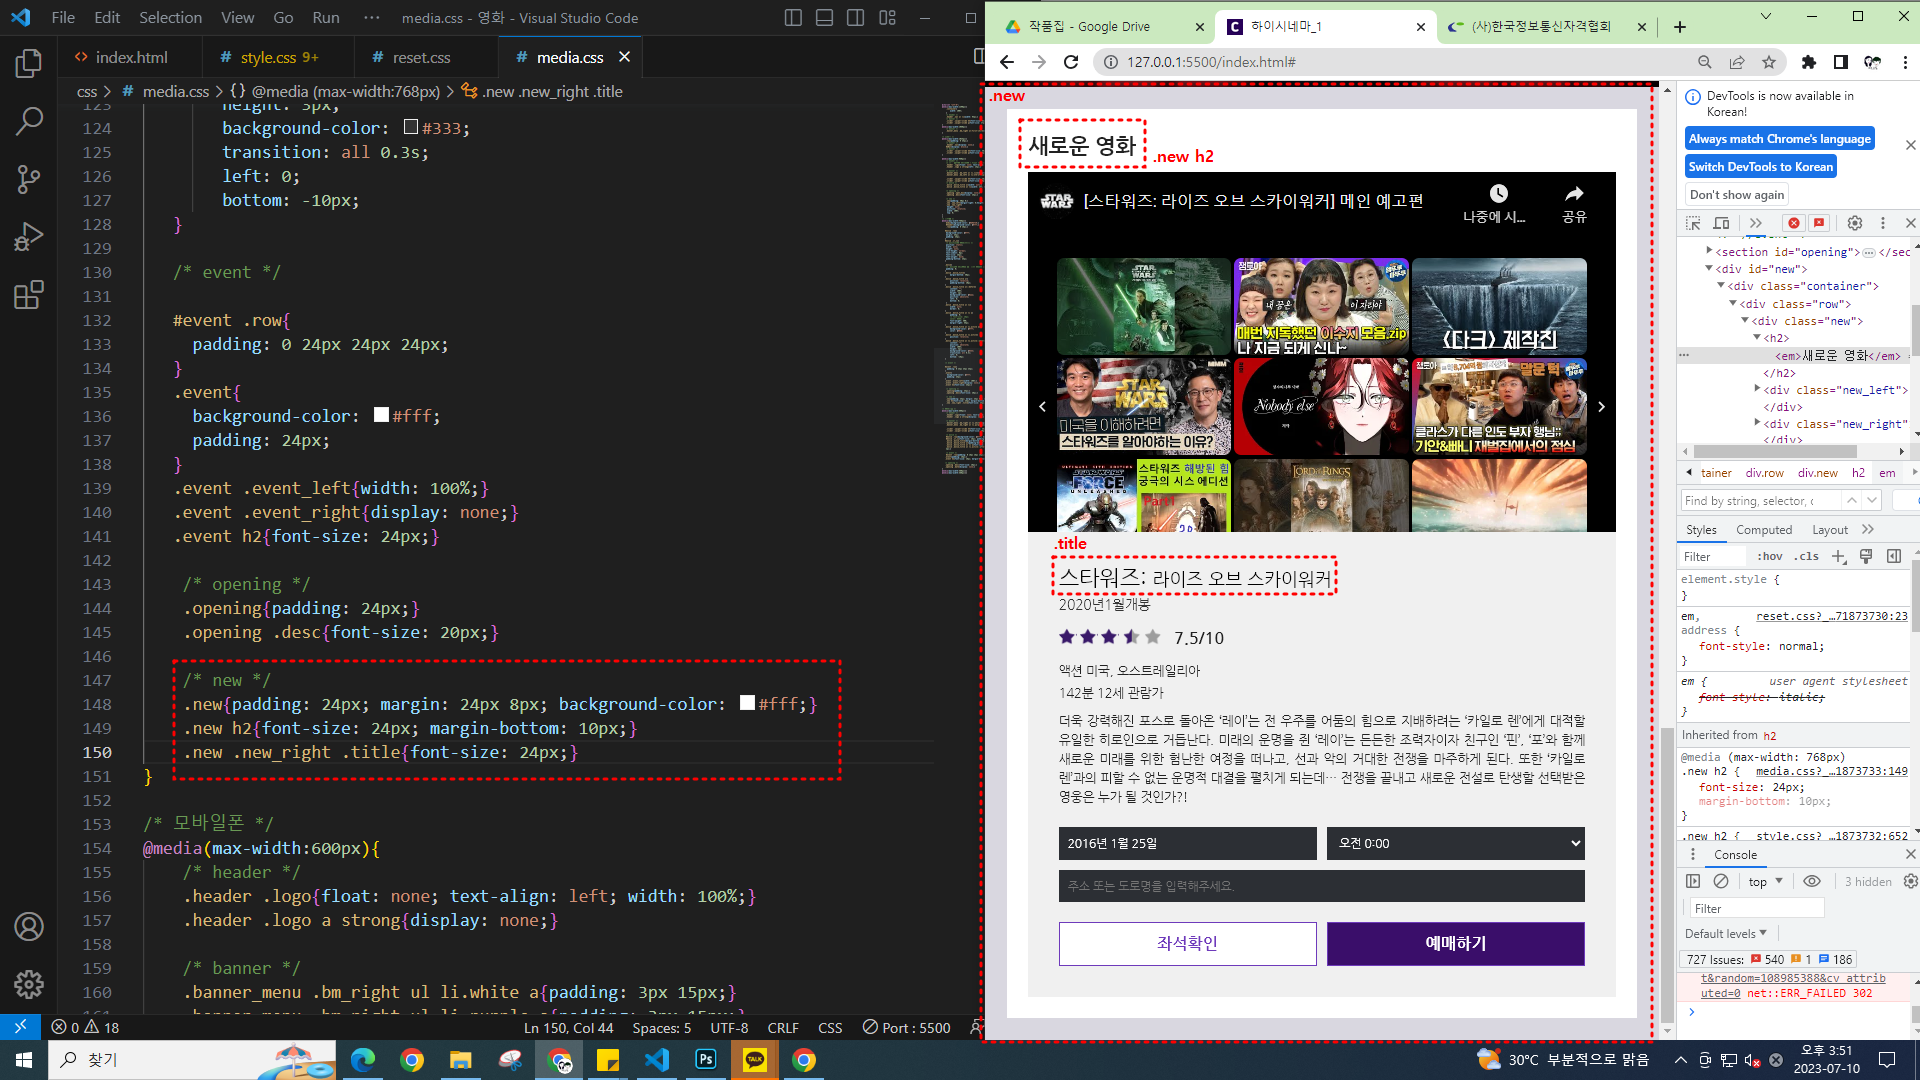Viewport: 1920px width, 1080px height.
Task: Bookmark this page with star icon
Action: click(x=1769, y=62)
